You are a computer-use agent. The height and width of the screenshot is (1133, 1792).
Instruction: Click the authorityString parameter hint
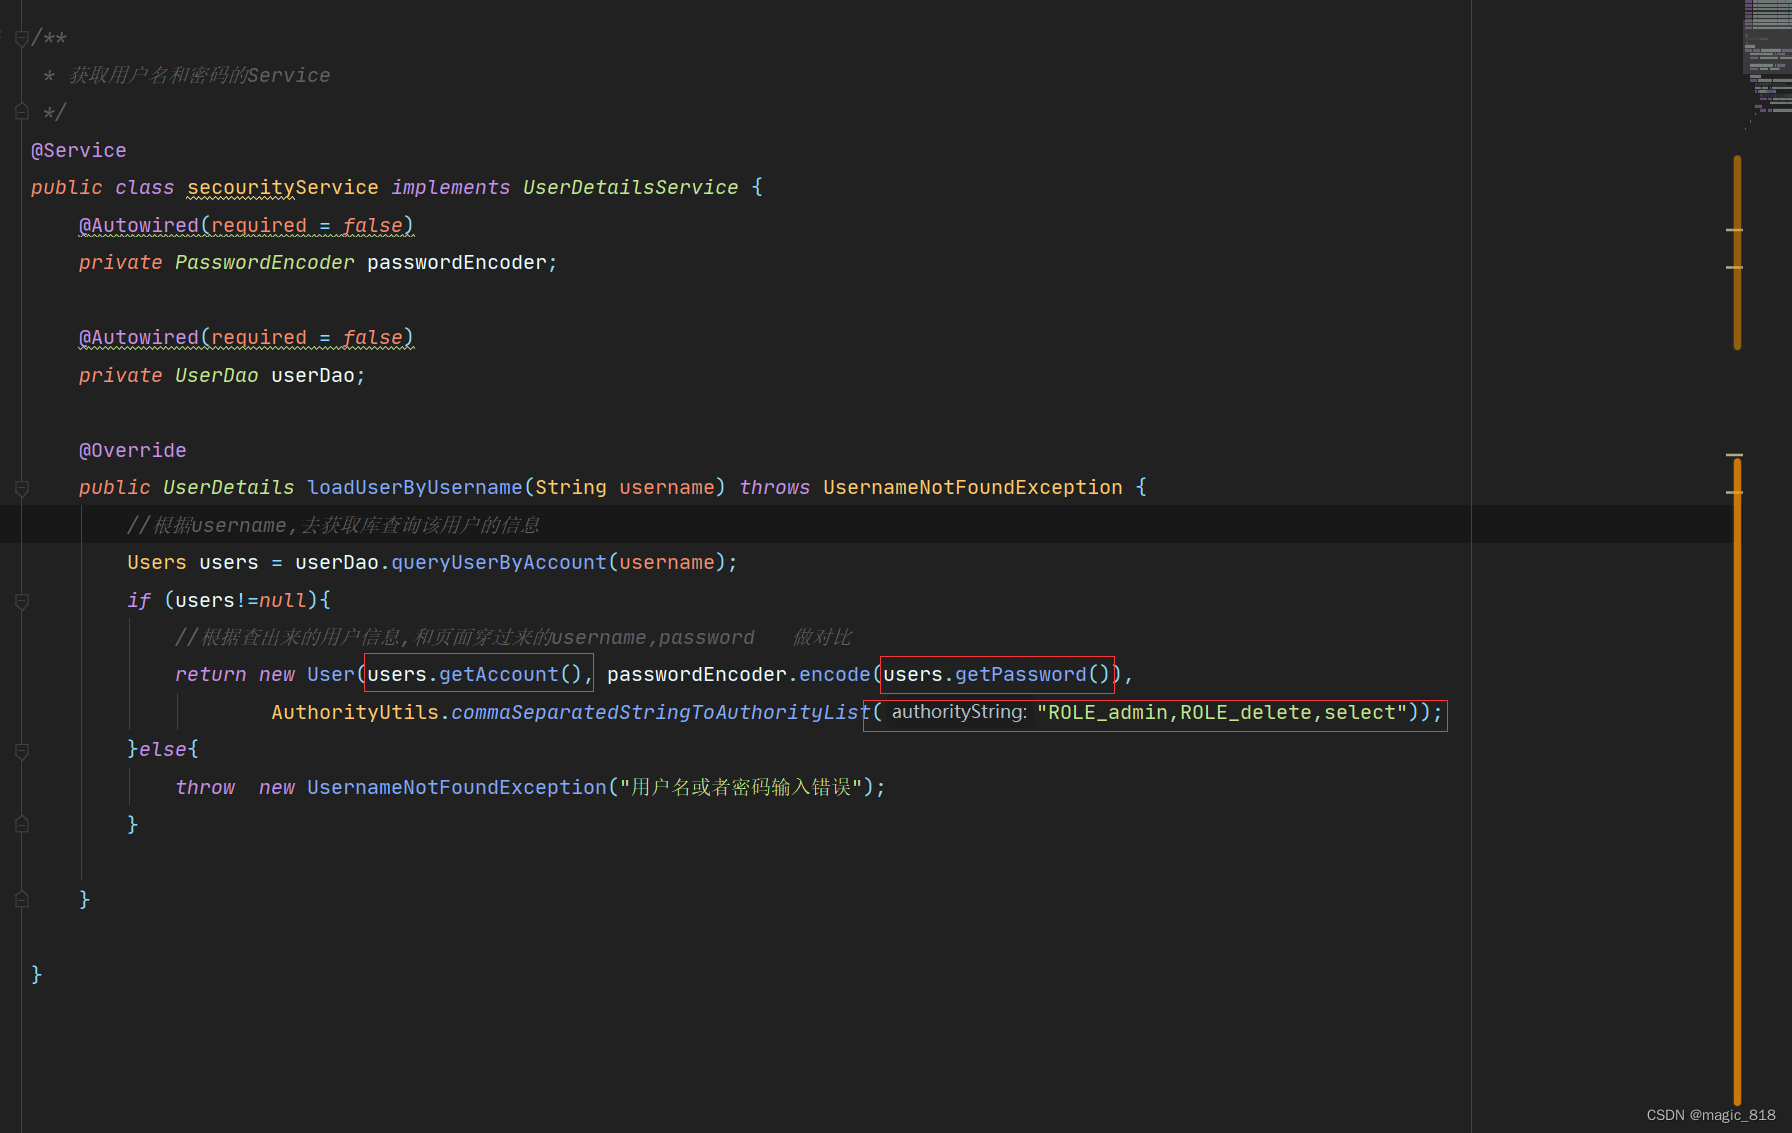[959, 712]
